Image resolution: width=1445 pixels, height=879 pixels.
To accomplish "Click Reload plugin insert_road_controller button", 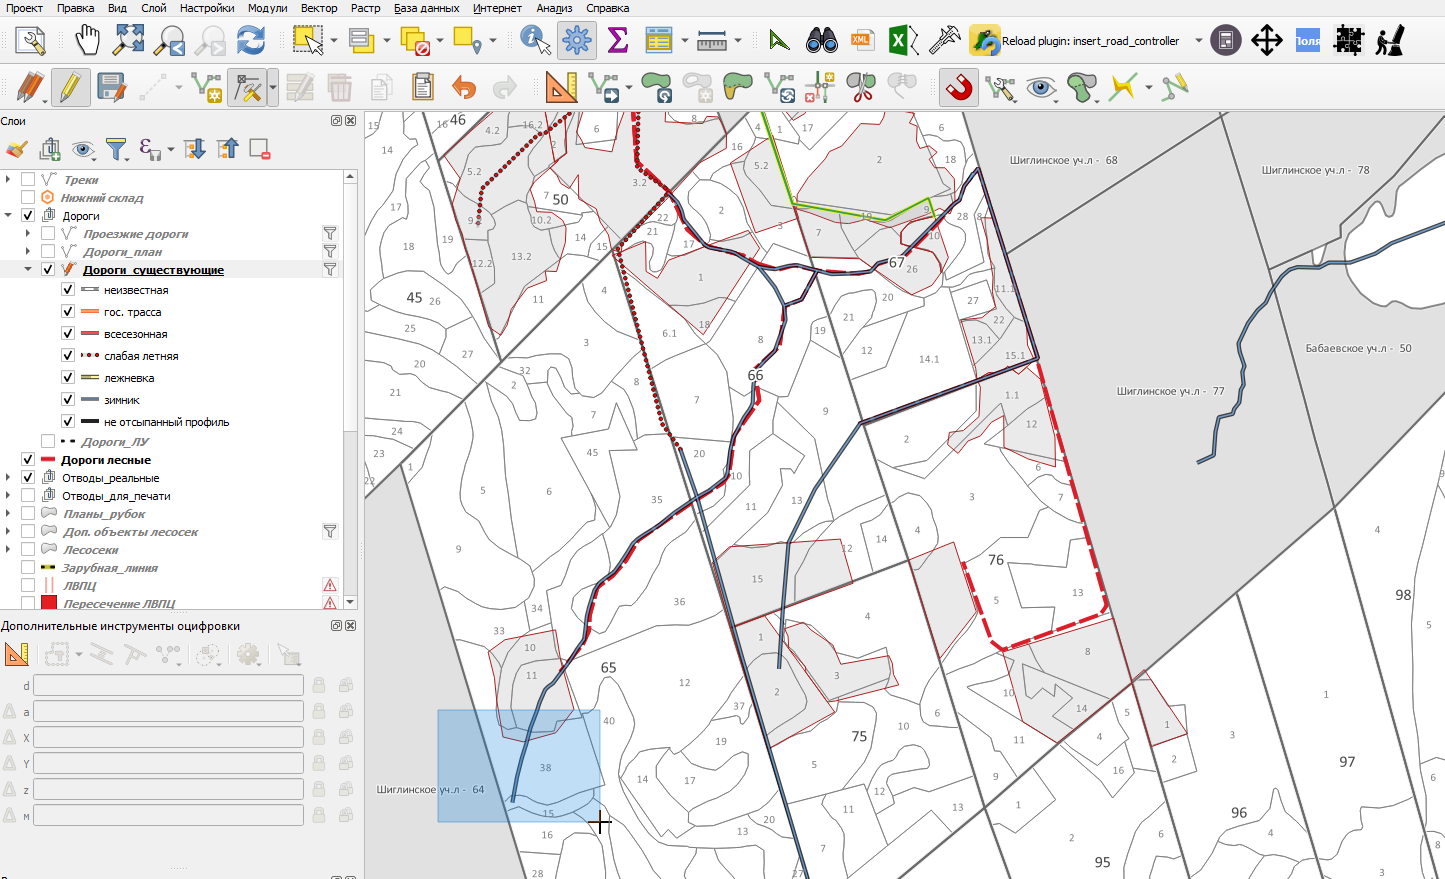I will [x=1075, y=41].
